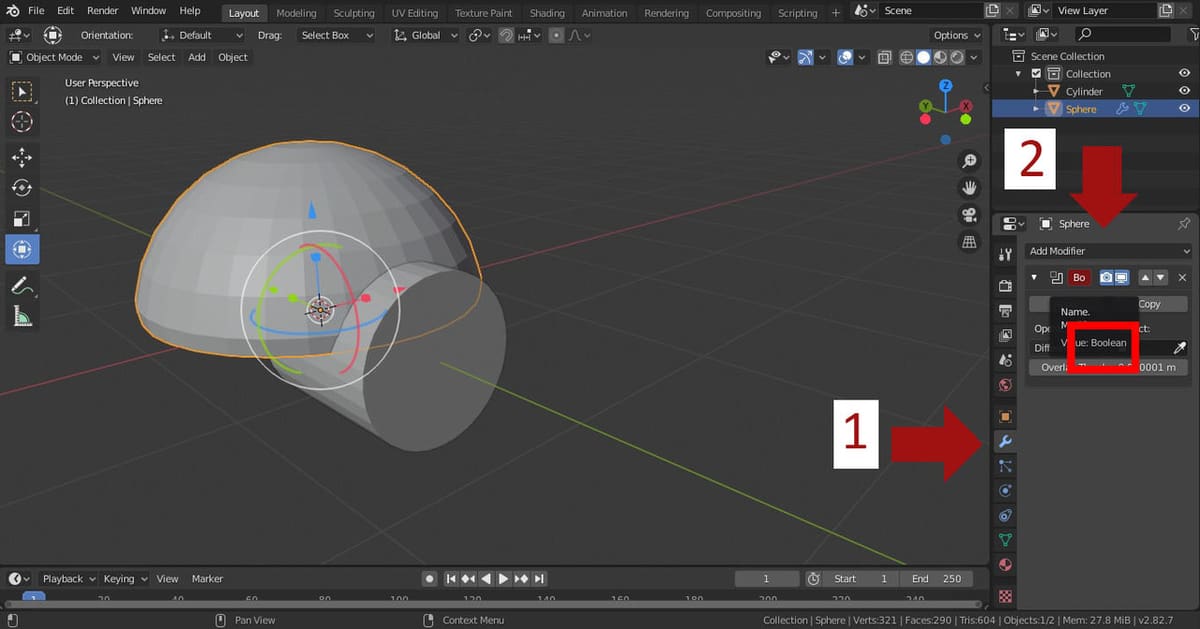Open the Material properties tab
The width and height of the screenshot is (1200, 629).
[1006, 565]
